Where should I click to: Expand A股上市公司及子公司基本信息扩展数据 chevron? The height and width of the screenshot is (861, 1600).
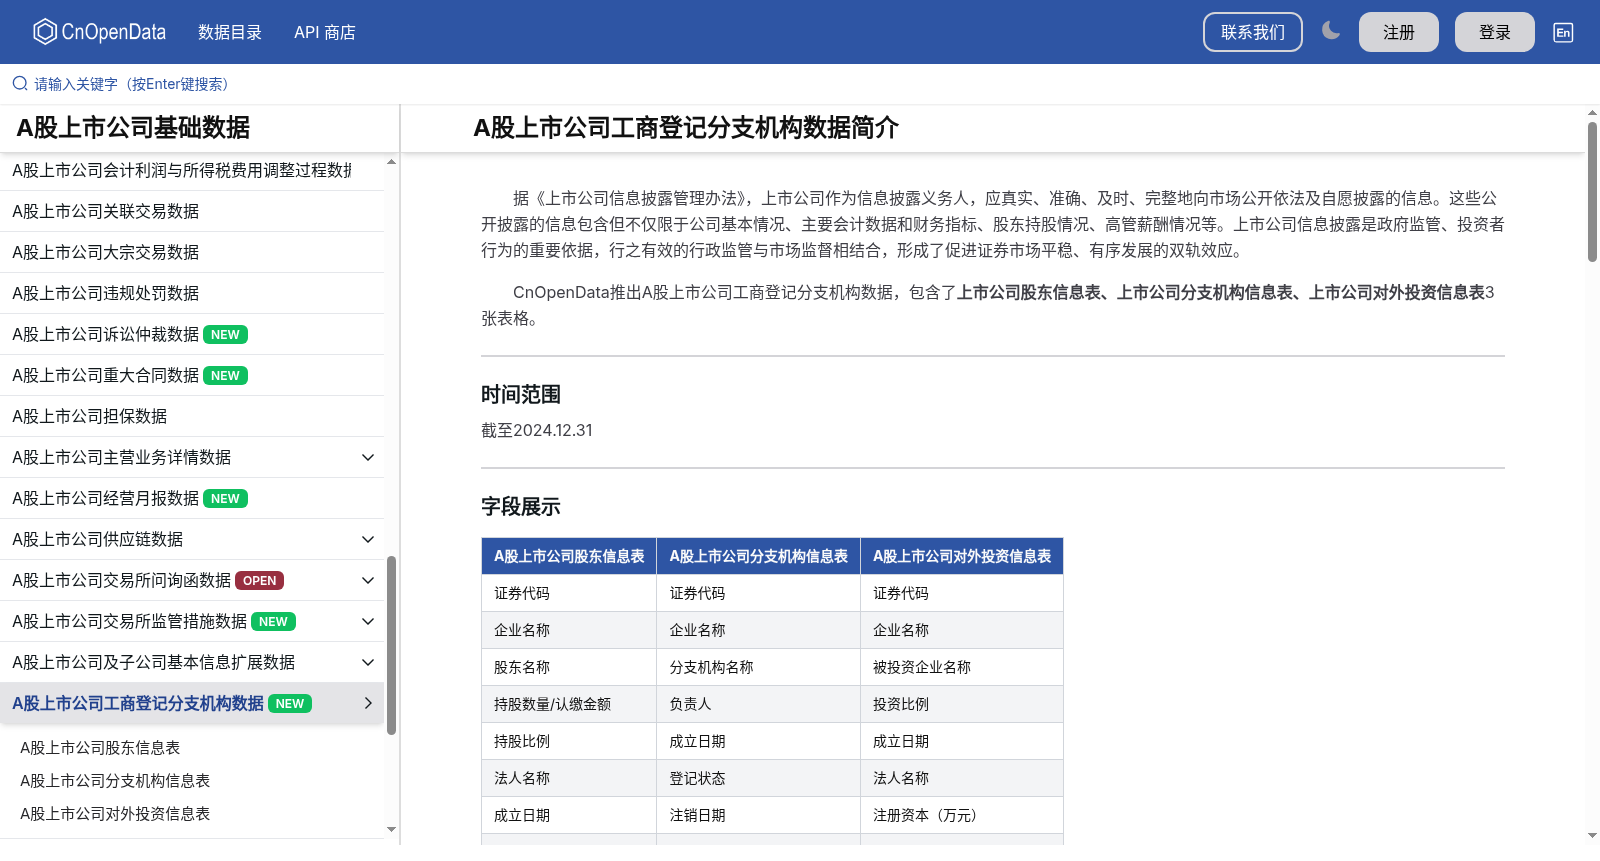pyautogui.click(x=368, y=662)
